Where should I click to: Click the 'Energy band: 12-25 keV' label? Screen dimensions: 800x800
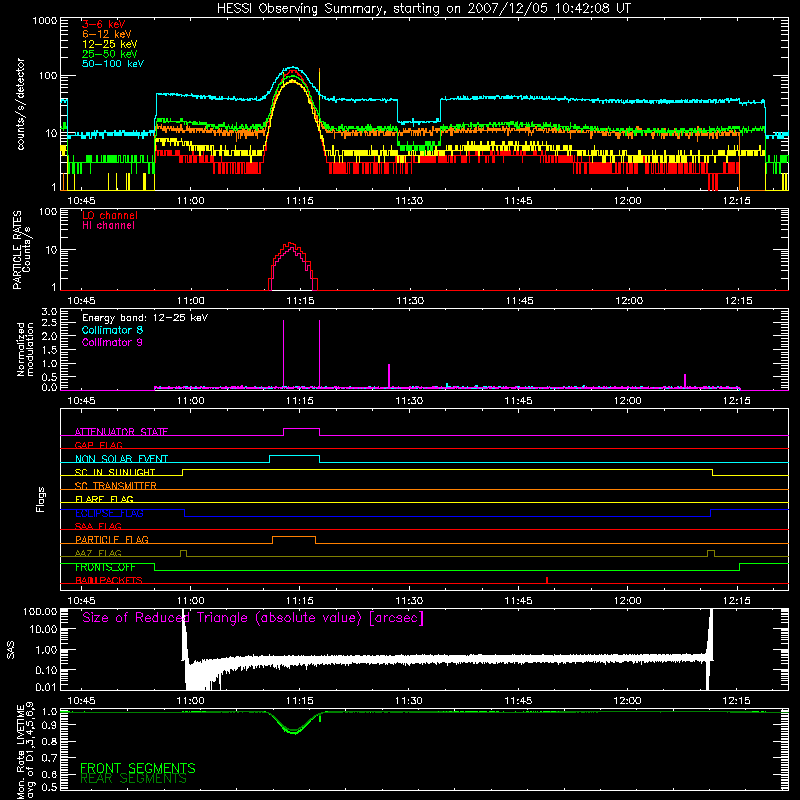145,318
